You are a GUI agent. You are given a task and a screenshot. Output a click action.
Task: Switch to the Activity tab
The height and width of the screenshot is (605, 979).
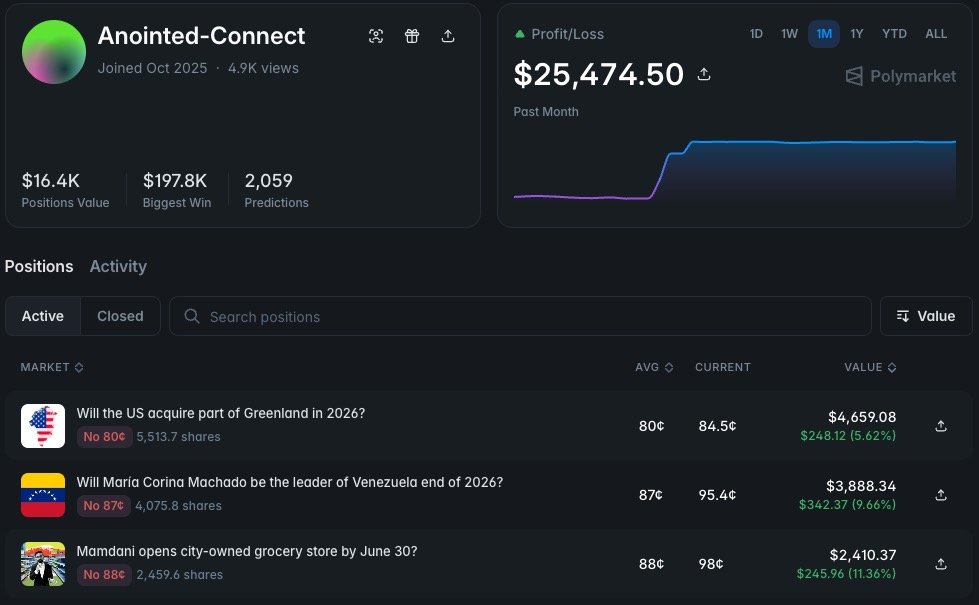pos(118,267)
